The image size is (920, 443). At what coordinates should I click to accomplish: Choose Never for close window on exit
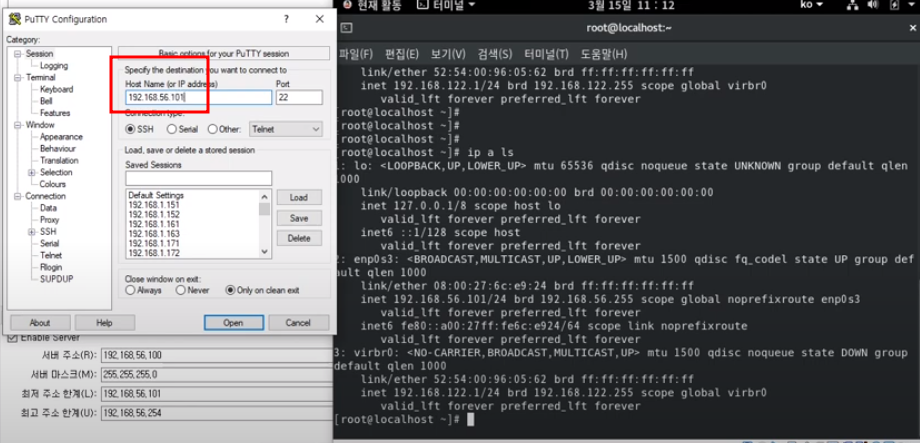pos(181,290)
